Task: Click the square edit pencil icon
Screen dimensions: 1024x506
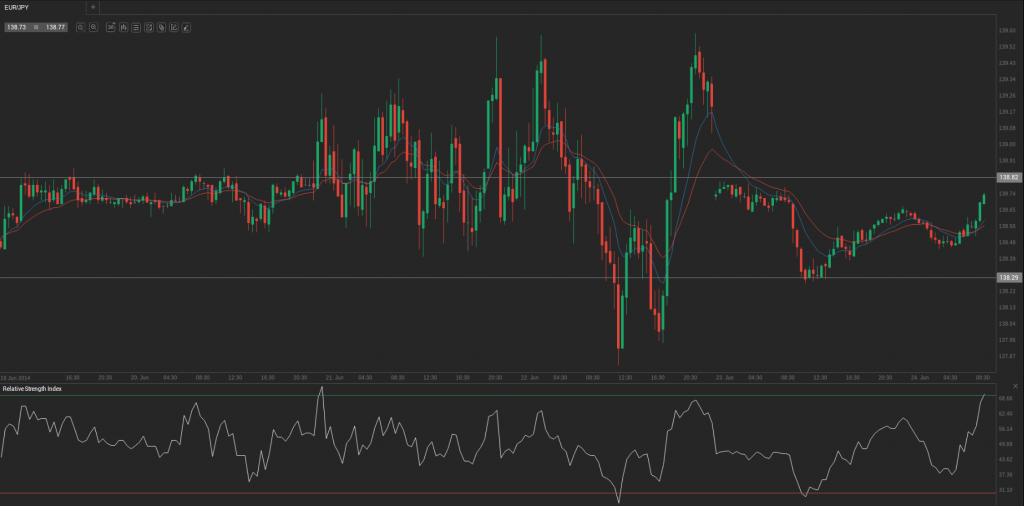Action: [x=173, y=27]
